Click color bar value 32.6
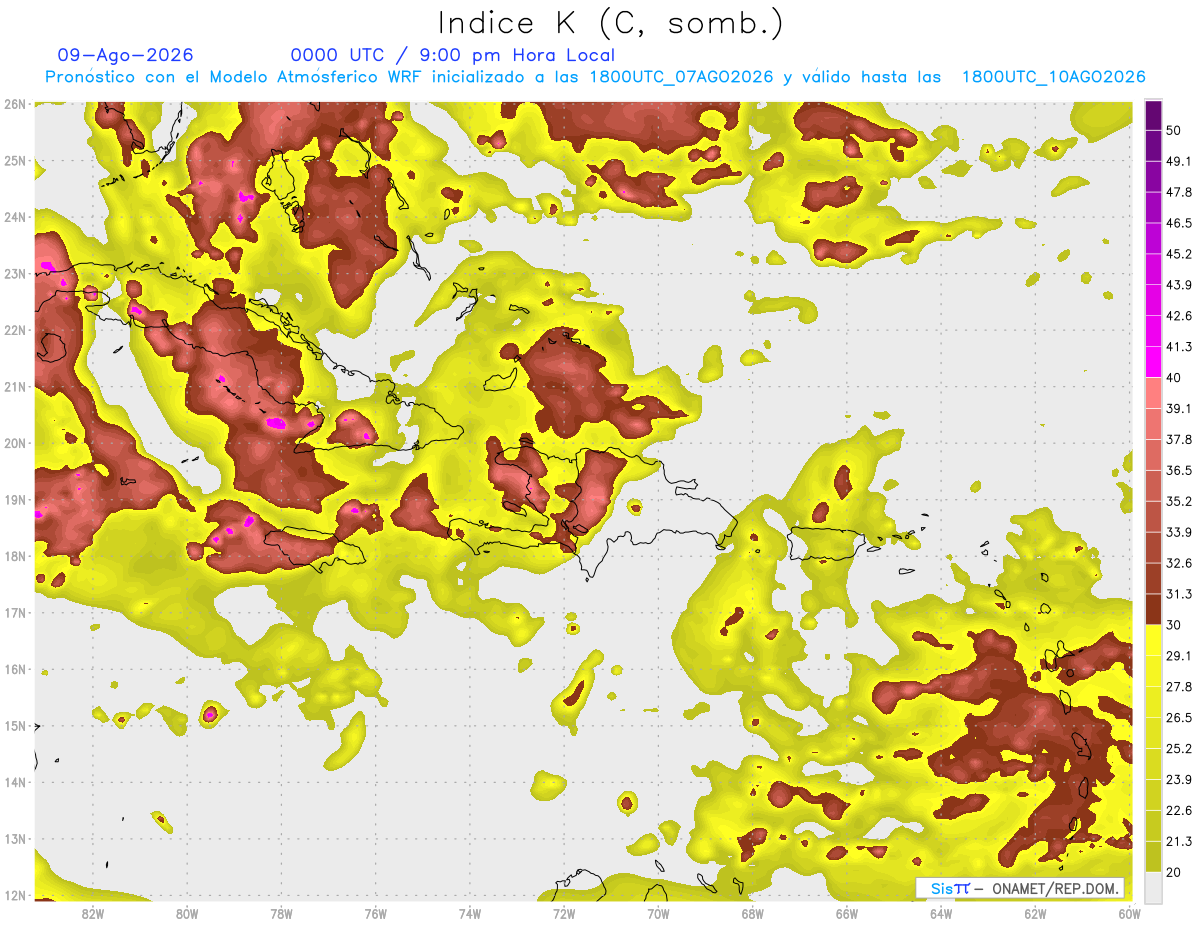Viewport: 1200px width, 927px height. [x=1178, y=563]
